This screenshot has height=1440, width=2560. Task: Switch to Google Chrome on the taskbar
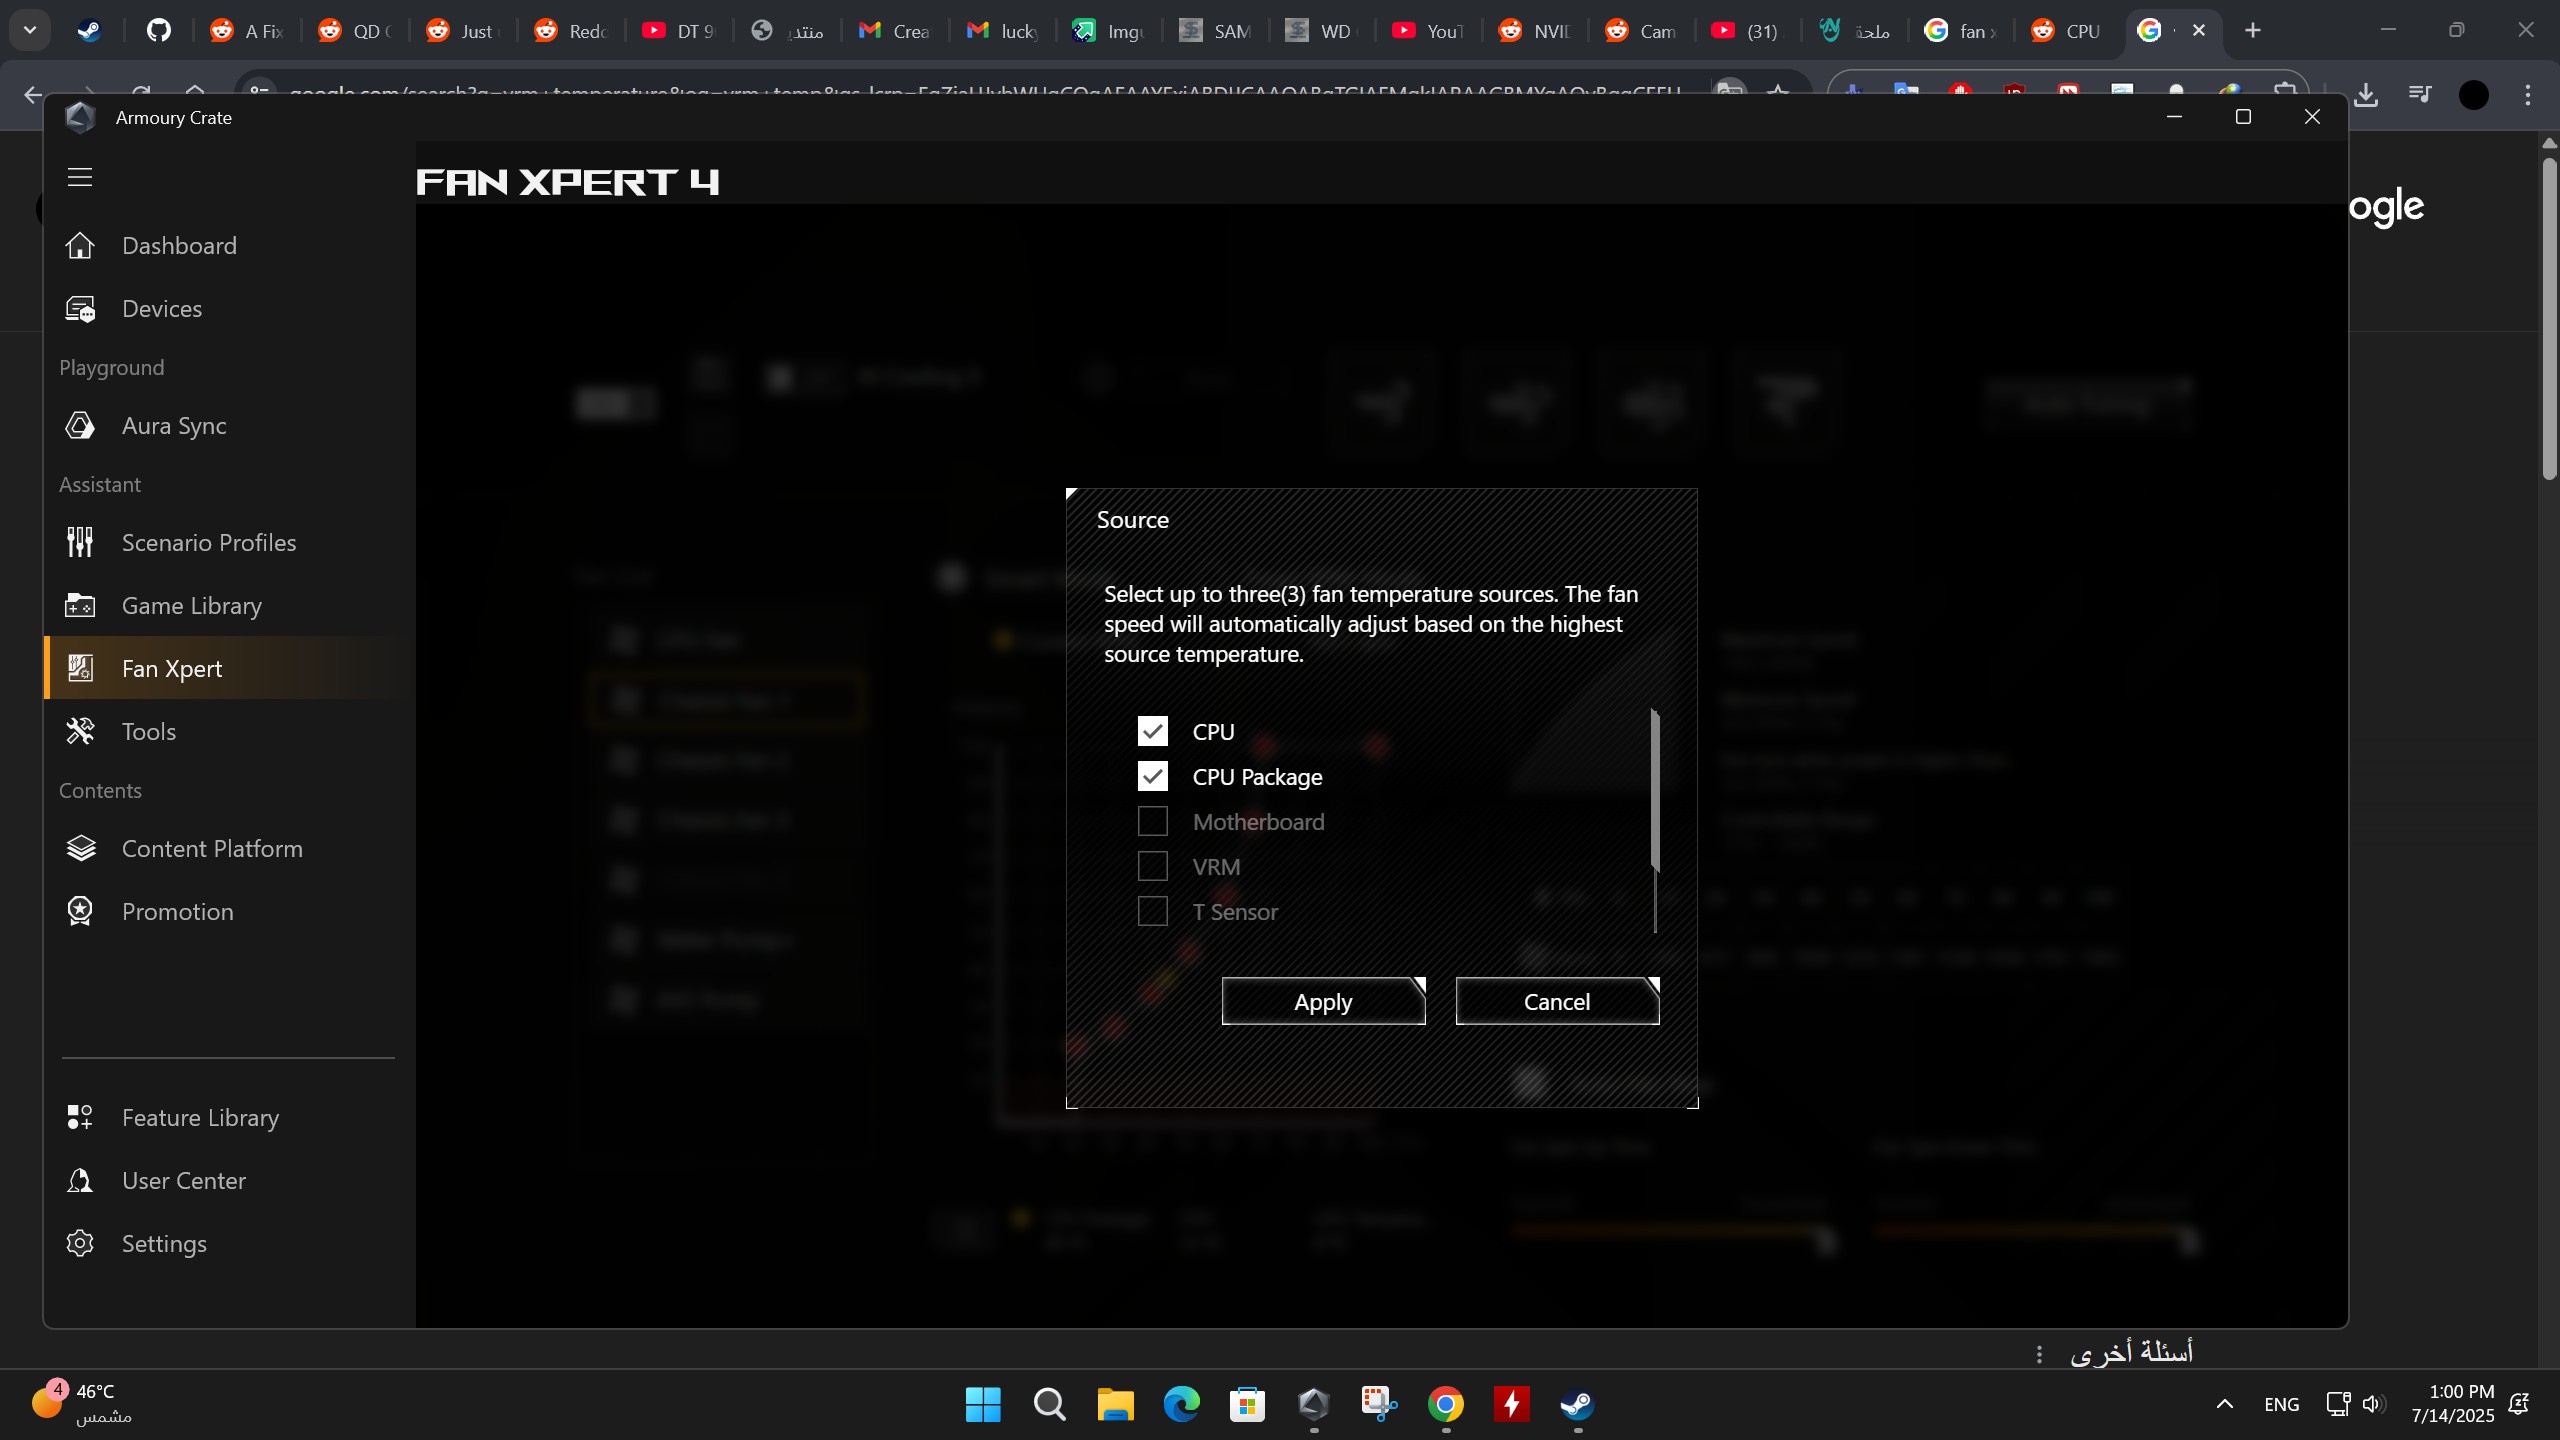coord(1446,1405)
